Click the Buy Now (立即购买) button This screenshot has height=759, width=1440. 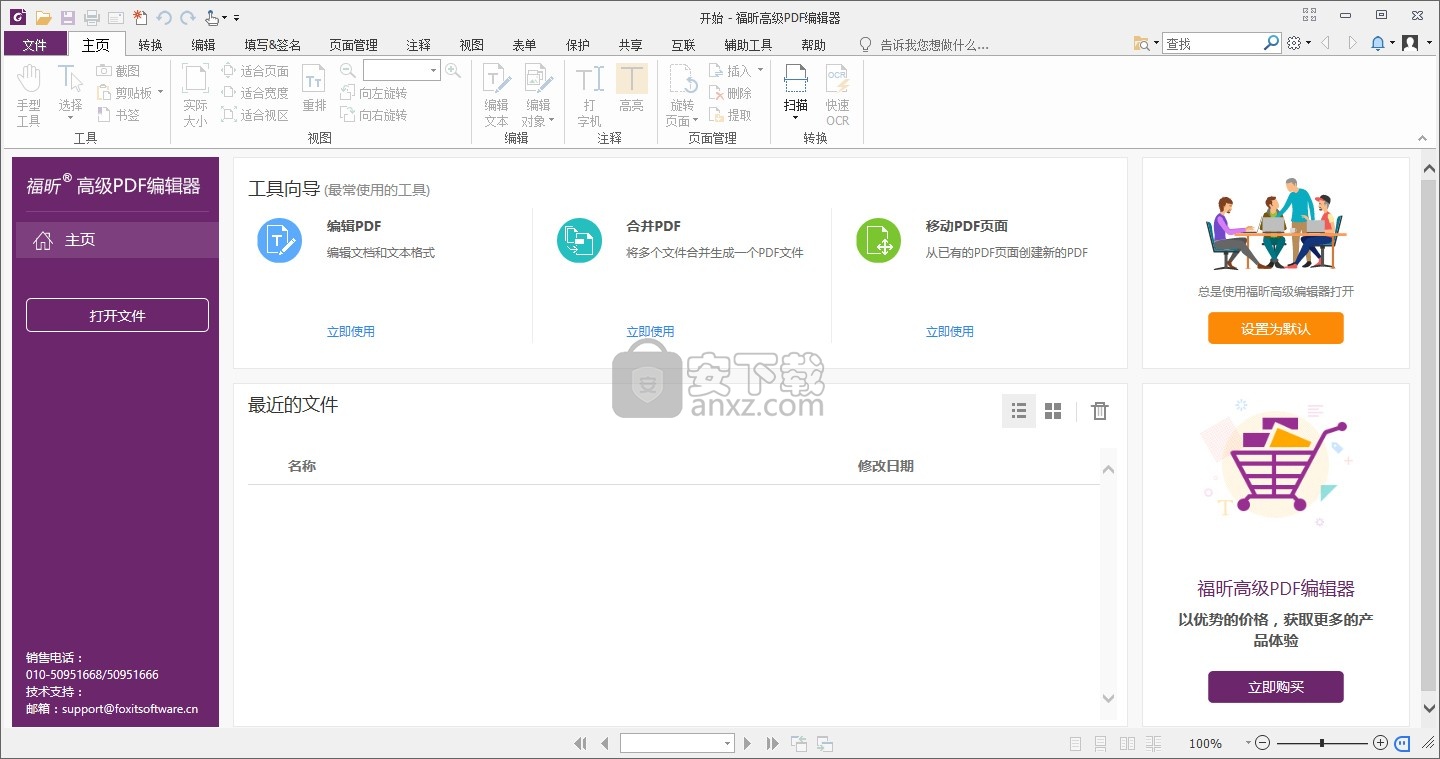pos(1275,687)
